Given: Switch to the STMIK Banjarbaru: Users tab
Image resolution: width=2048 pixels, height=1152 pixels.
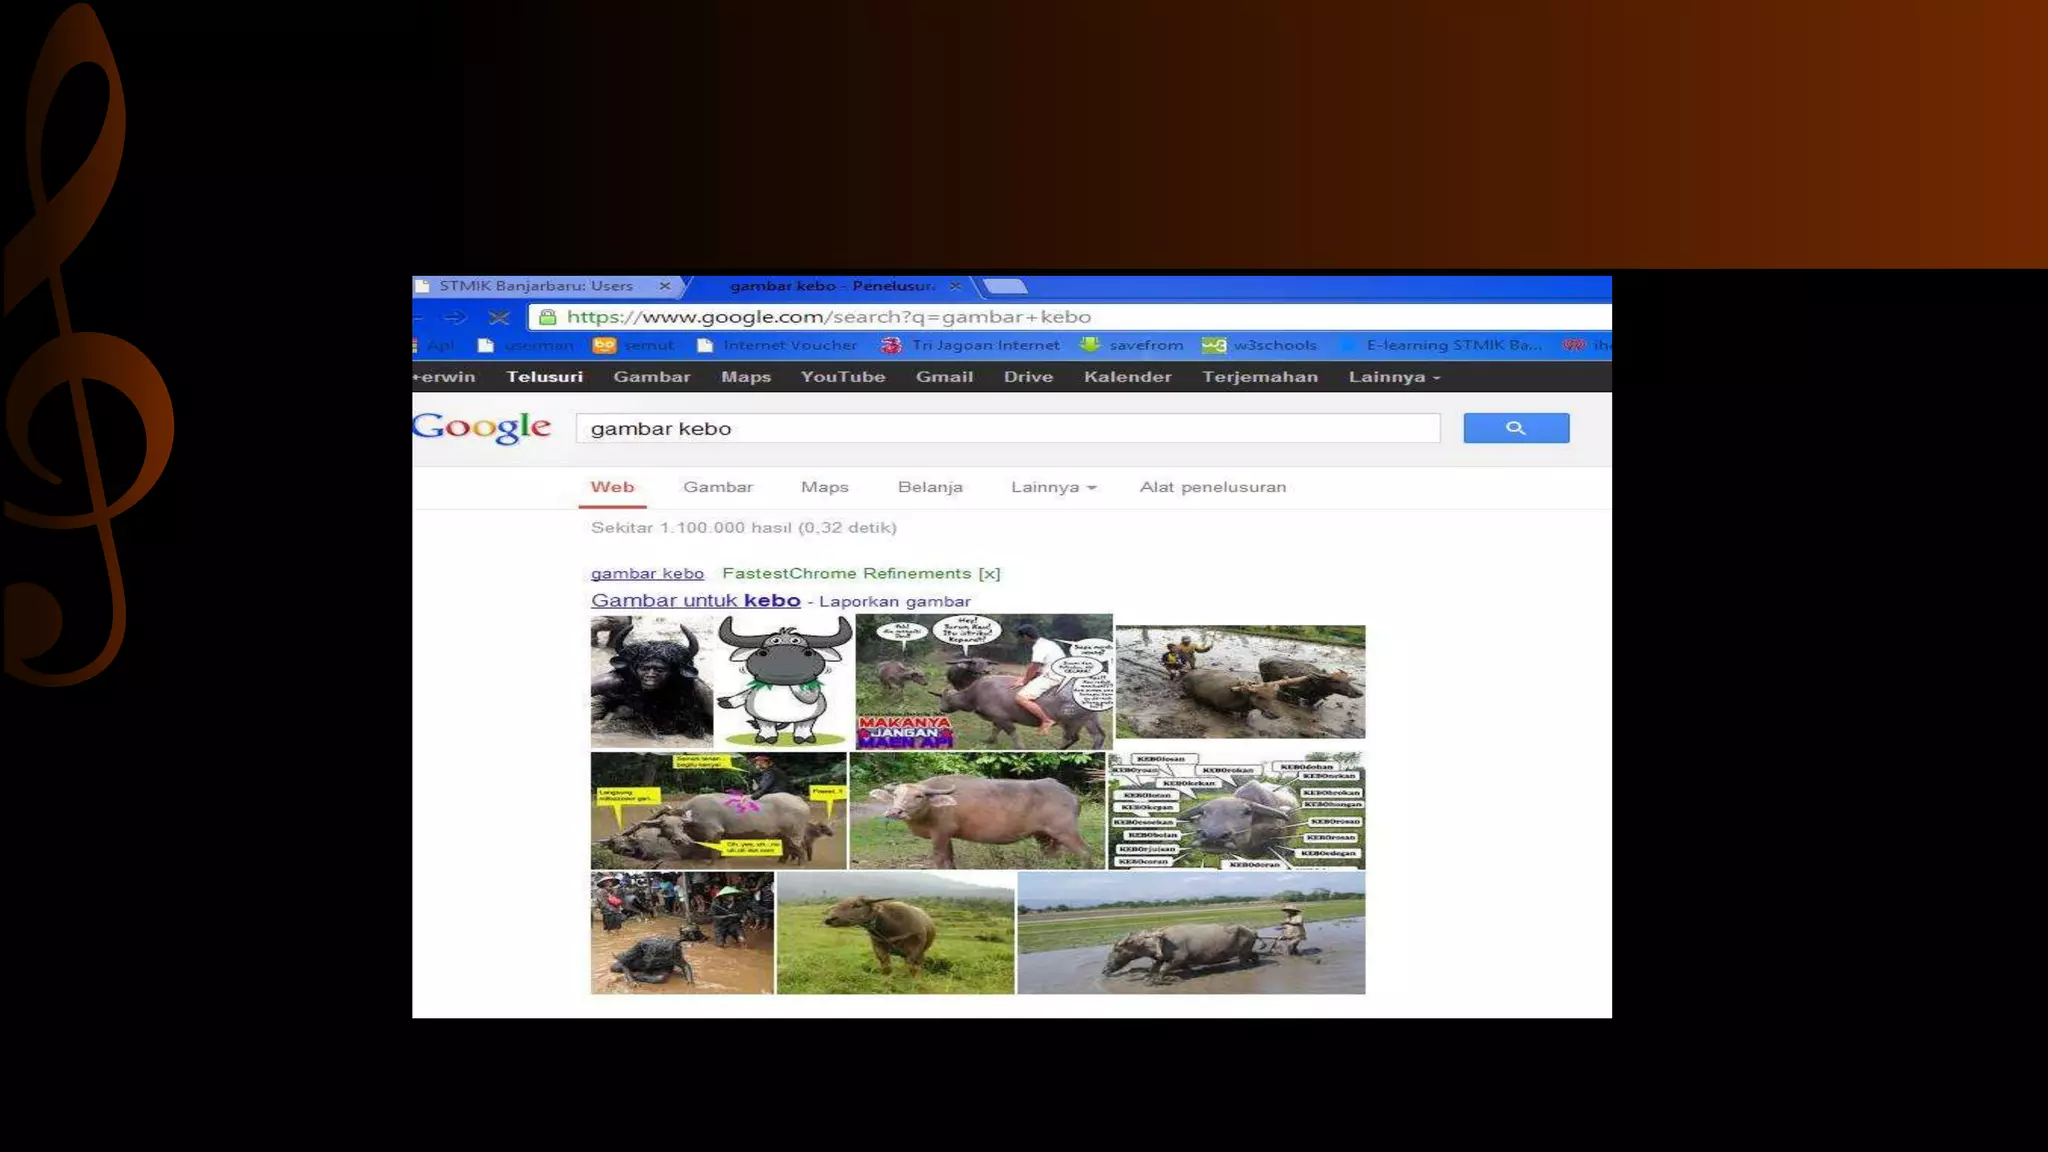Looking at the screenshot, I should (536, 286).
